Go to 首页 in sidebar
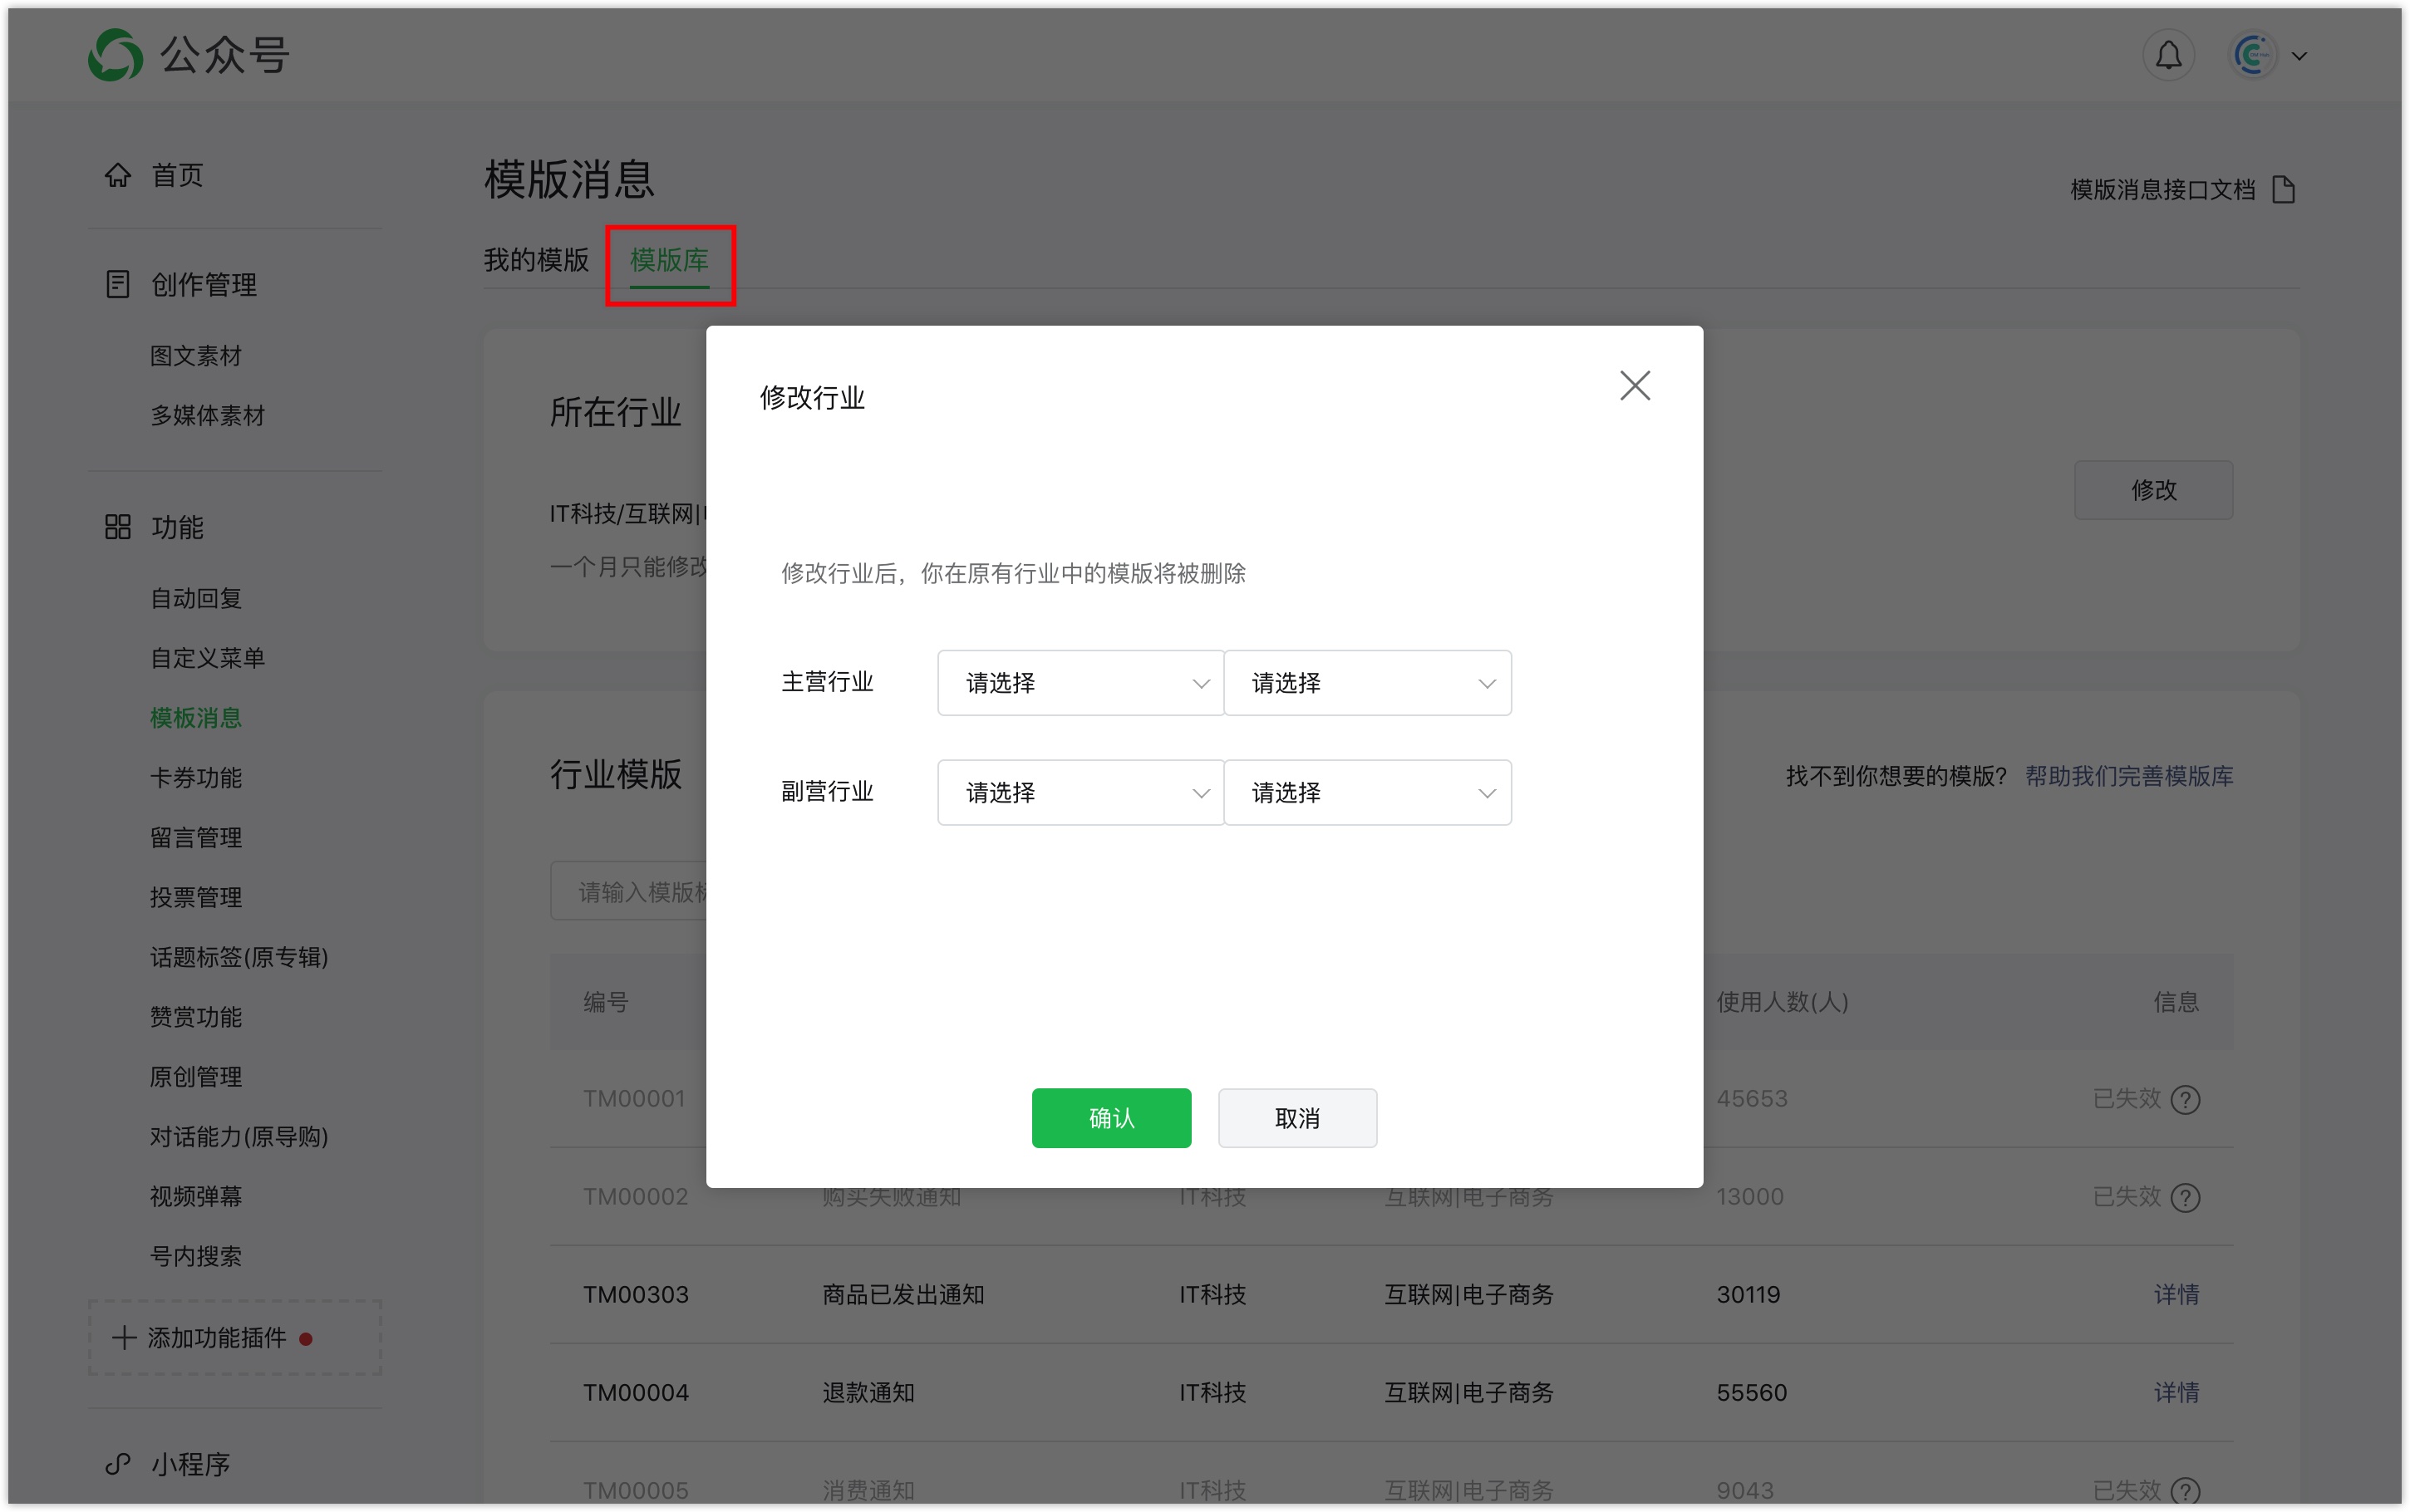 point(177,175)
